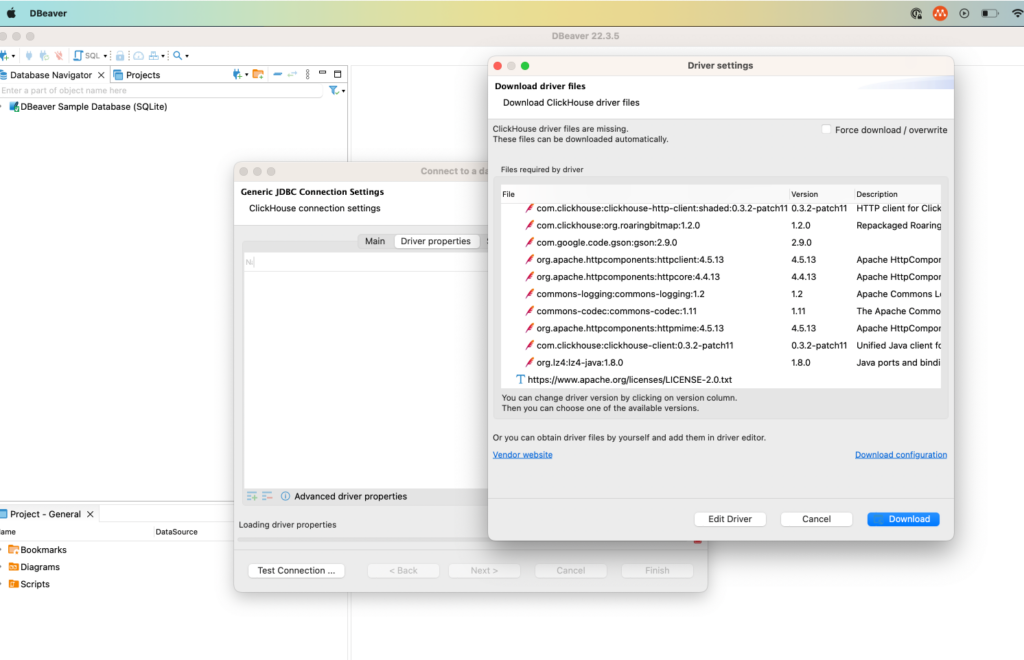Image resolution: width=1024 pixels, height=660 pixels.
Task: Click the navigator panel's new connection plug icon
Action: [x=236, y=74]
